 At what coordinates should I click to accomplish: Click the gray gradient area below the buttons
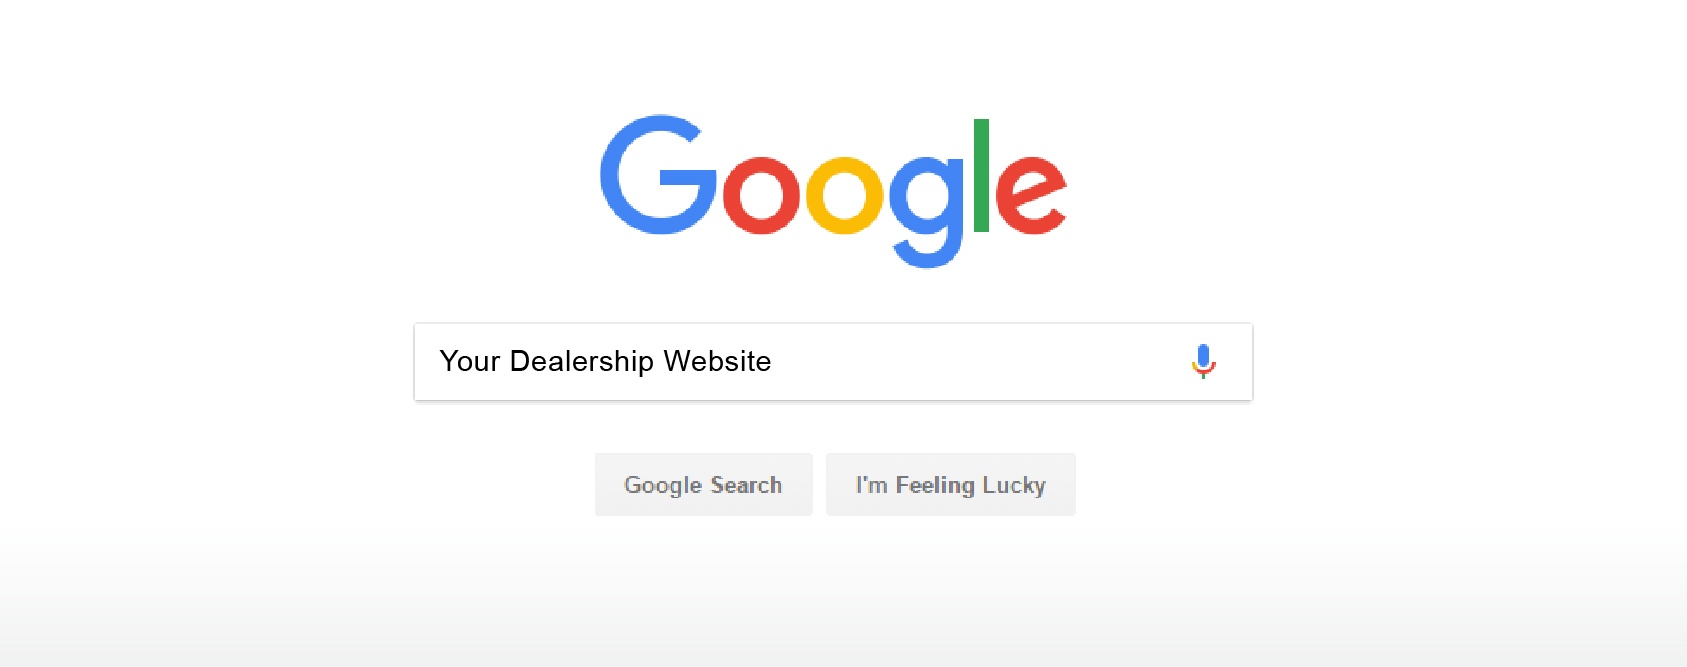[x=843, y=600]
